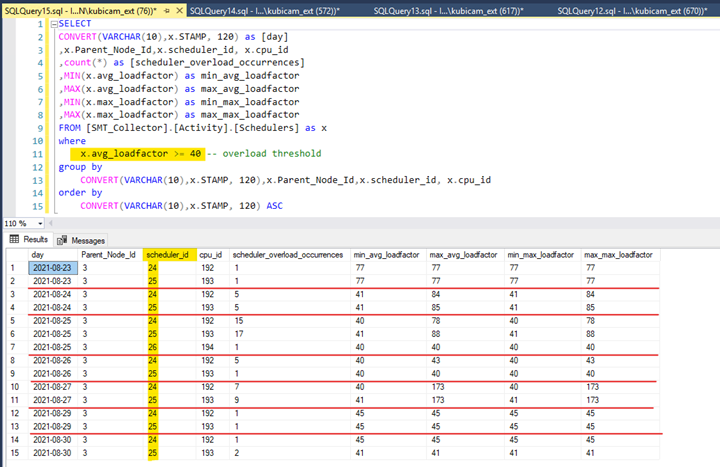This screenshot has width=720, height=467.
Task: Switch to the SQLQuery14.sql tab
Action: pyautogui.click(x=264, y=11)
